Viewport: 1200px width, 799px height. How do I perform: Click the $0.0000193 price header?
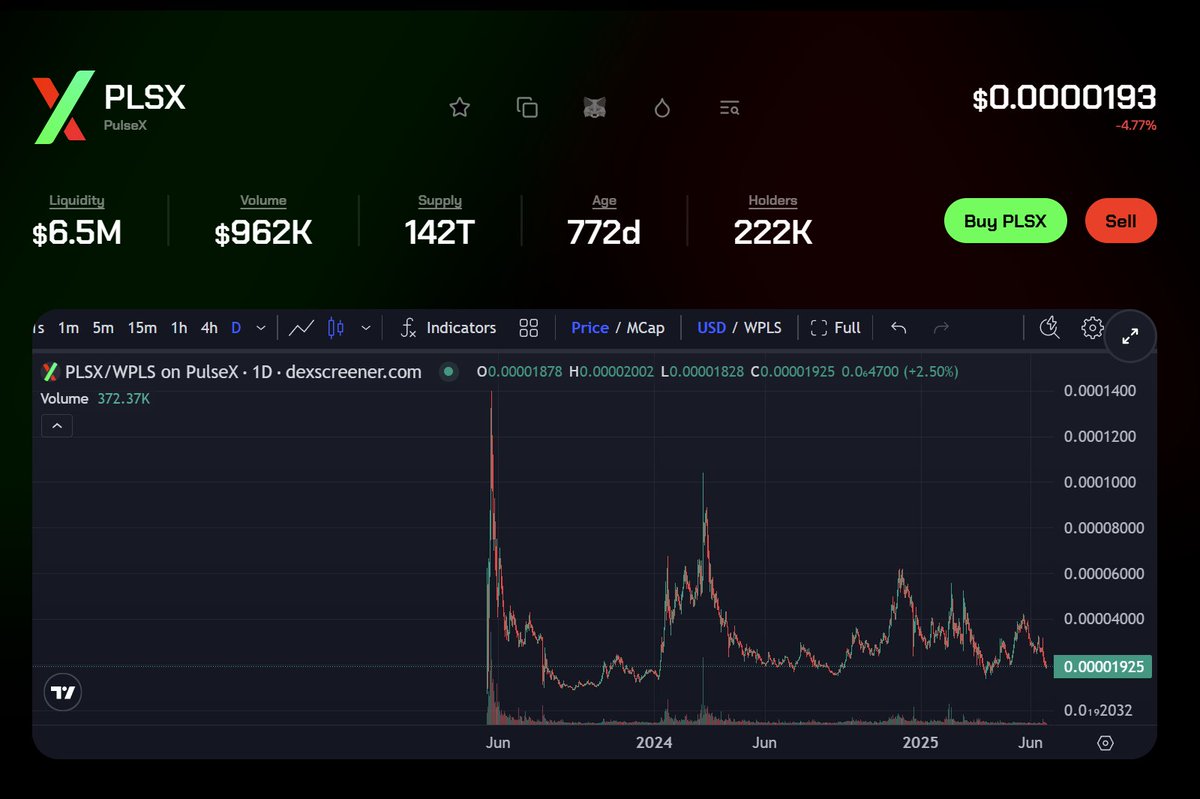(x=1064, y=98)
